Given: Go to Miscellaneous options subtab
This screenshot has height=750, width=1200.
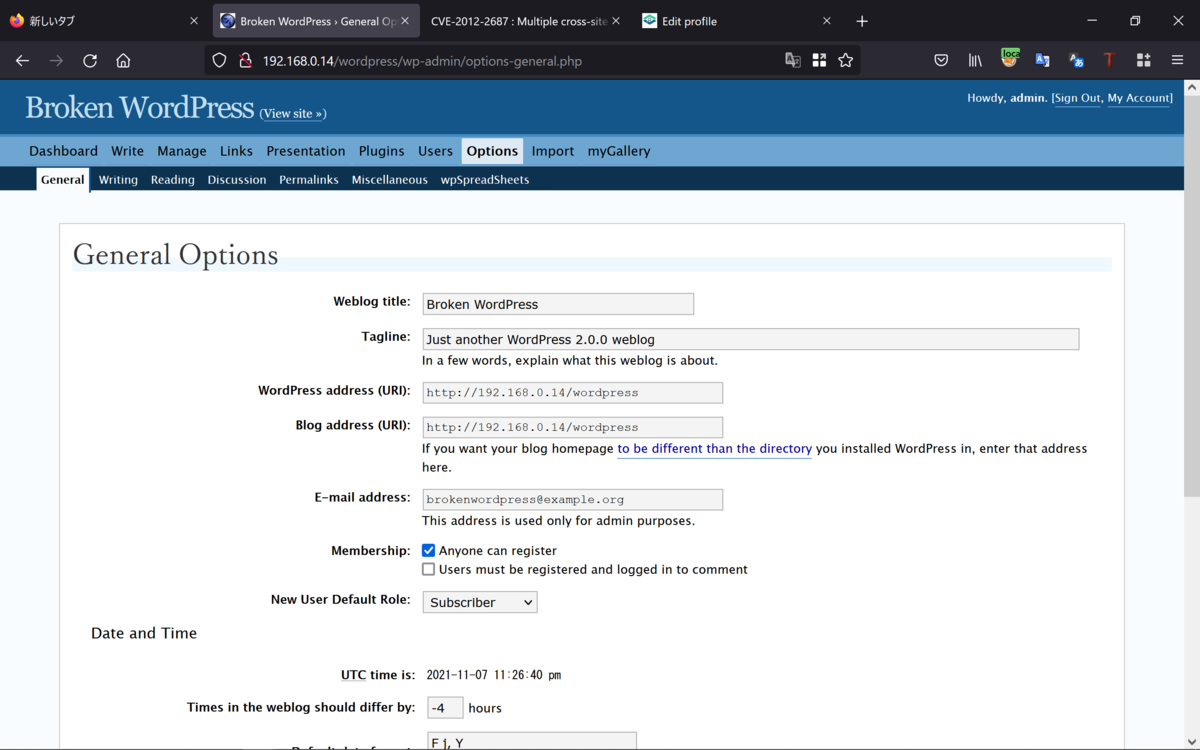Looking at the screenshot, I should [390, 180].
